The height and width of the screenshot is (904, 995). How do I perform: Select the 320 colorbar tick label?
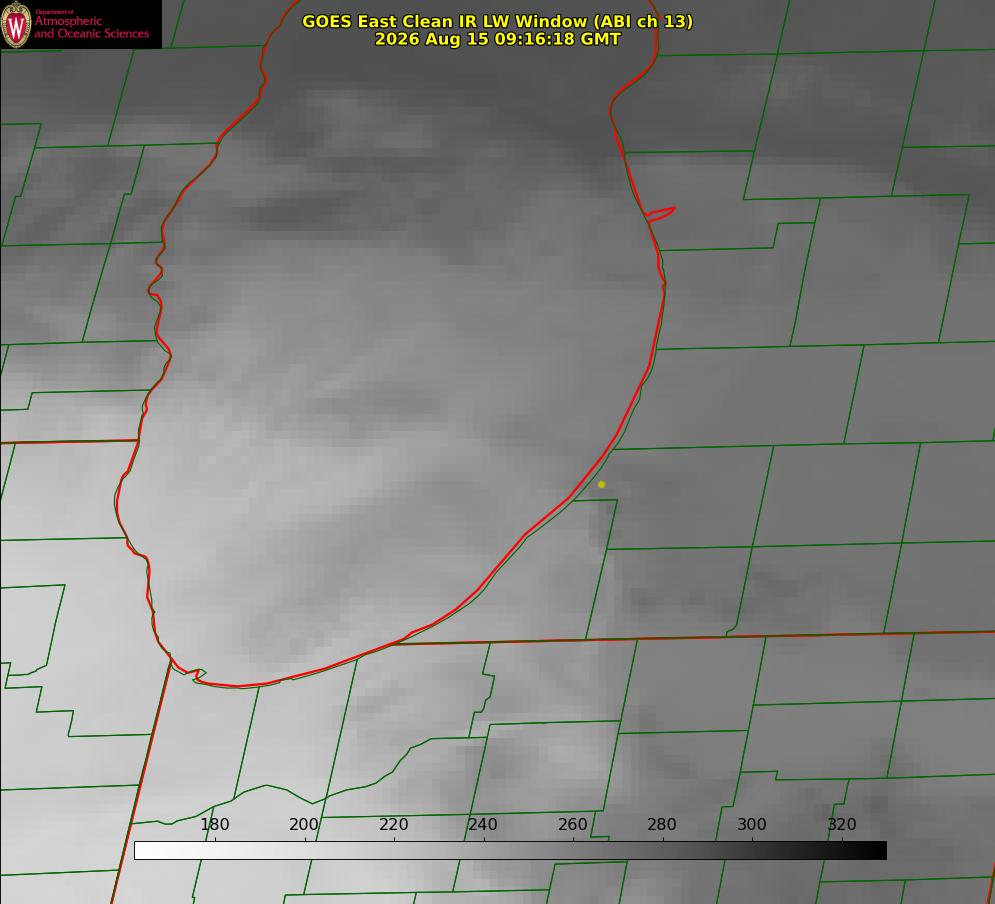pyautogui.click(x=842, y=824)
